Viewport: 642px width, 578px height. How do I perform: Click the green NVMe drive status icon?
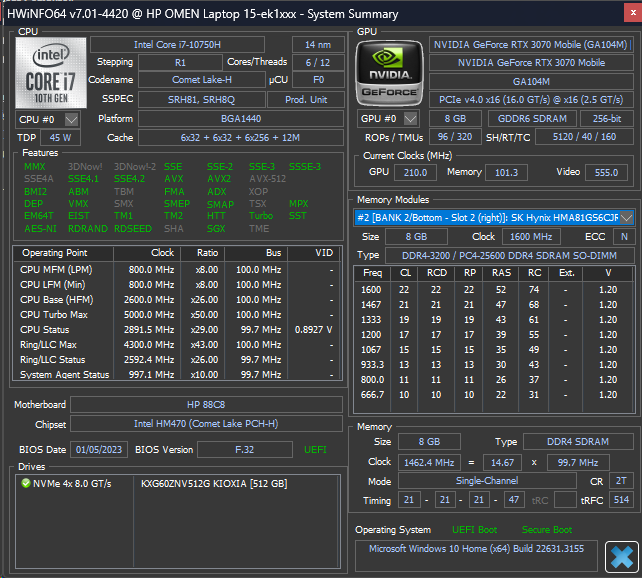pyautogui.click(x=26, y=483)
